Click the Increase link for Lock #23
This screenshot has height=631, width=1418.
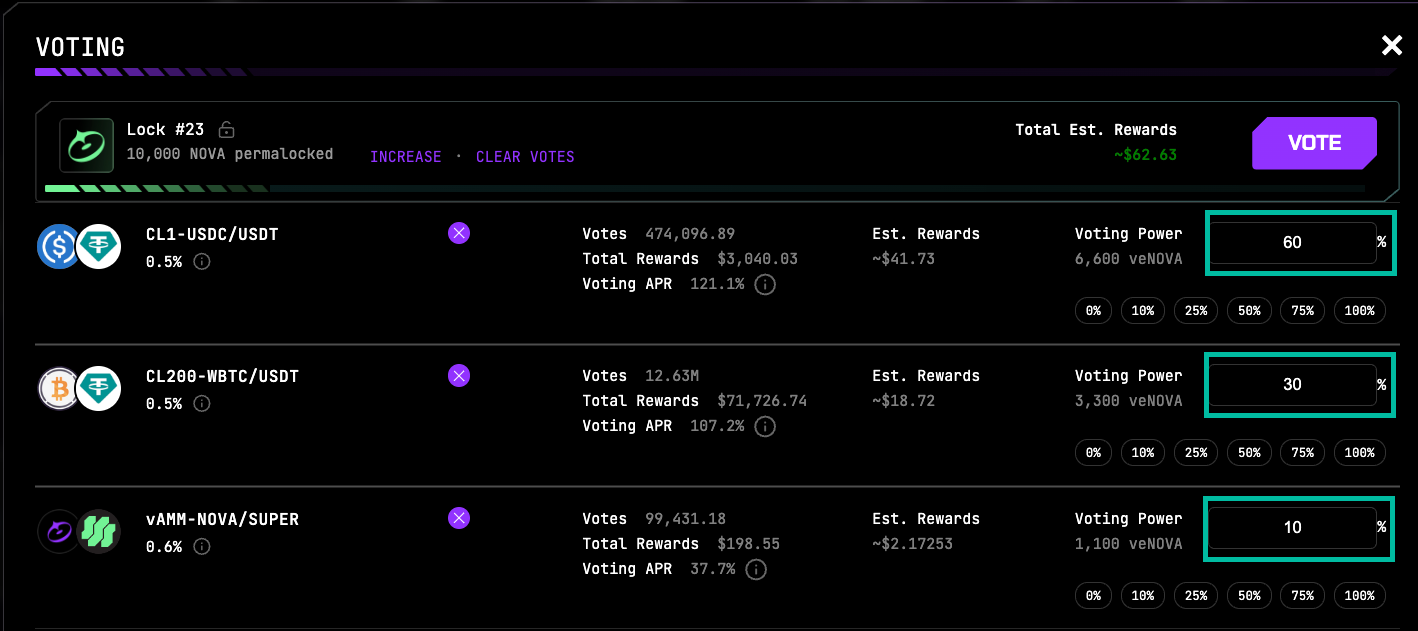click(405, 157)
